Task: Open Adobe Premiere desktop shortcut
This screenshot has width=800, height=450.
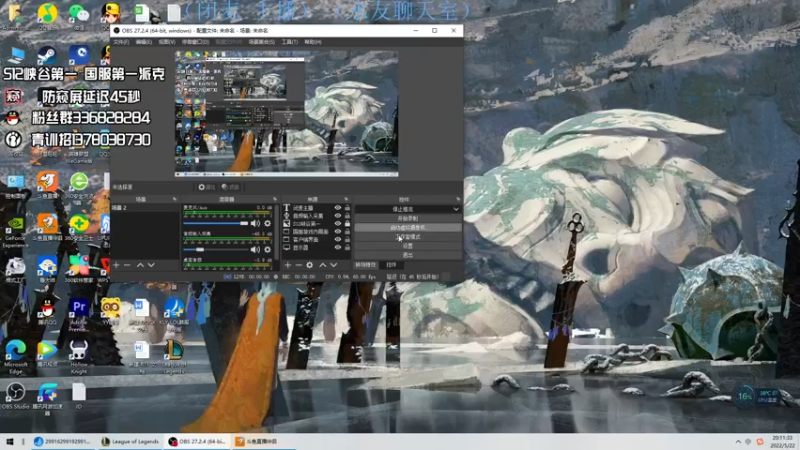Action: click(79, 312)
